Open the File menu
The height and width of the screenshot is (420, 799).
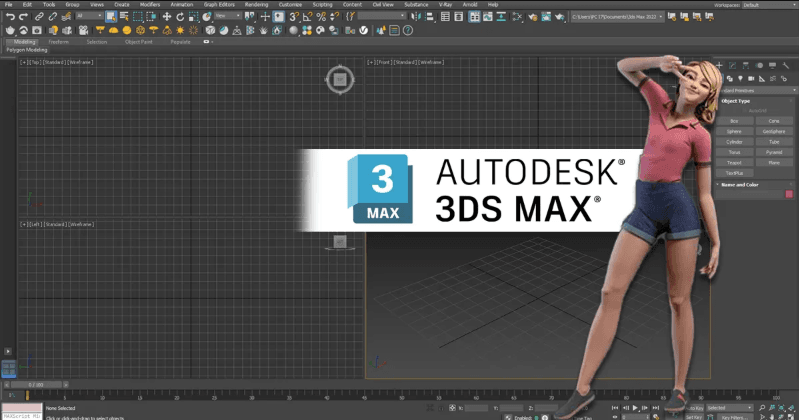tap(8, 5)
